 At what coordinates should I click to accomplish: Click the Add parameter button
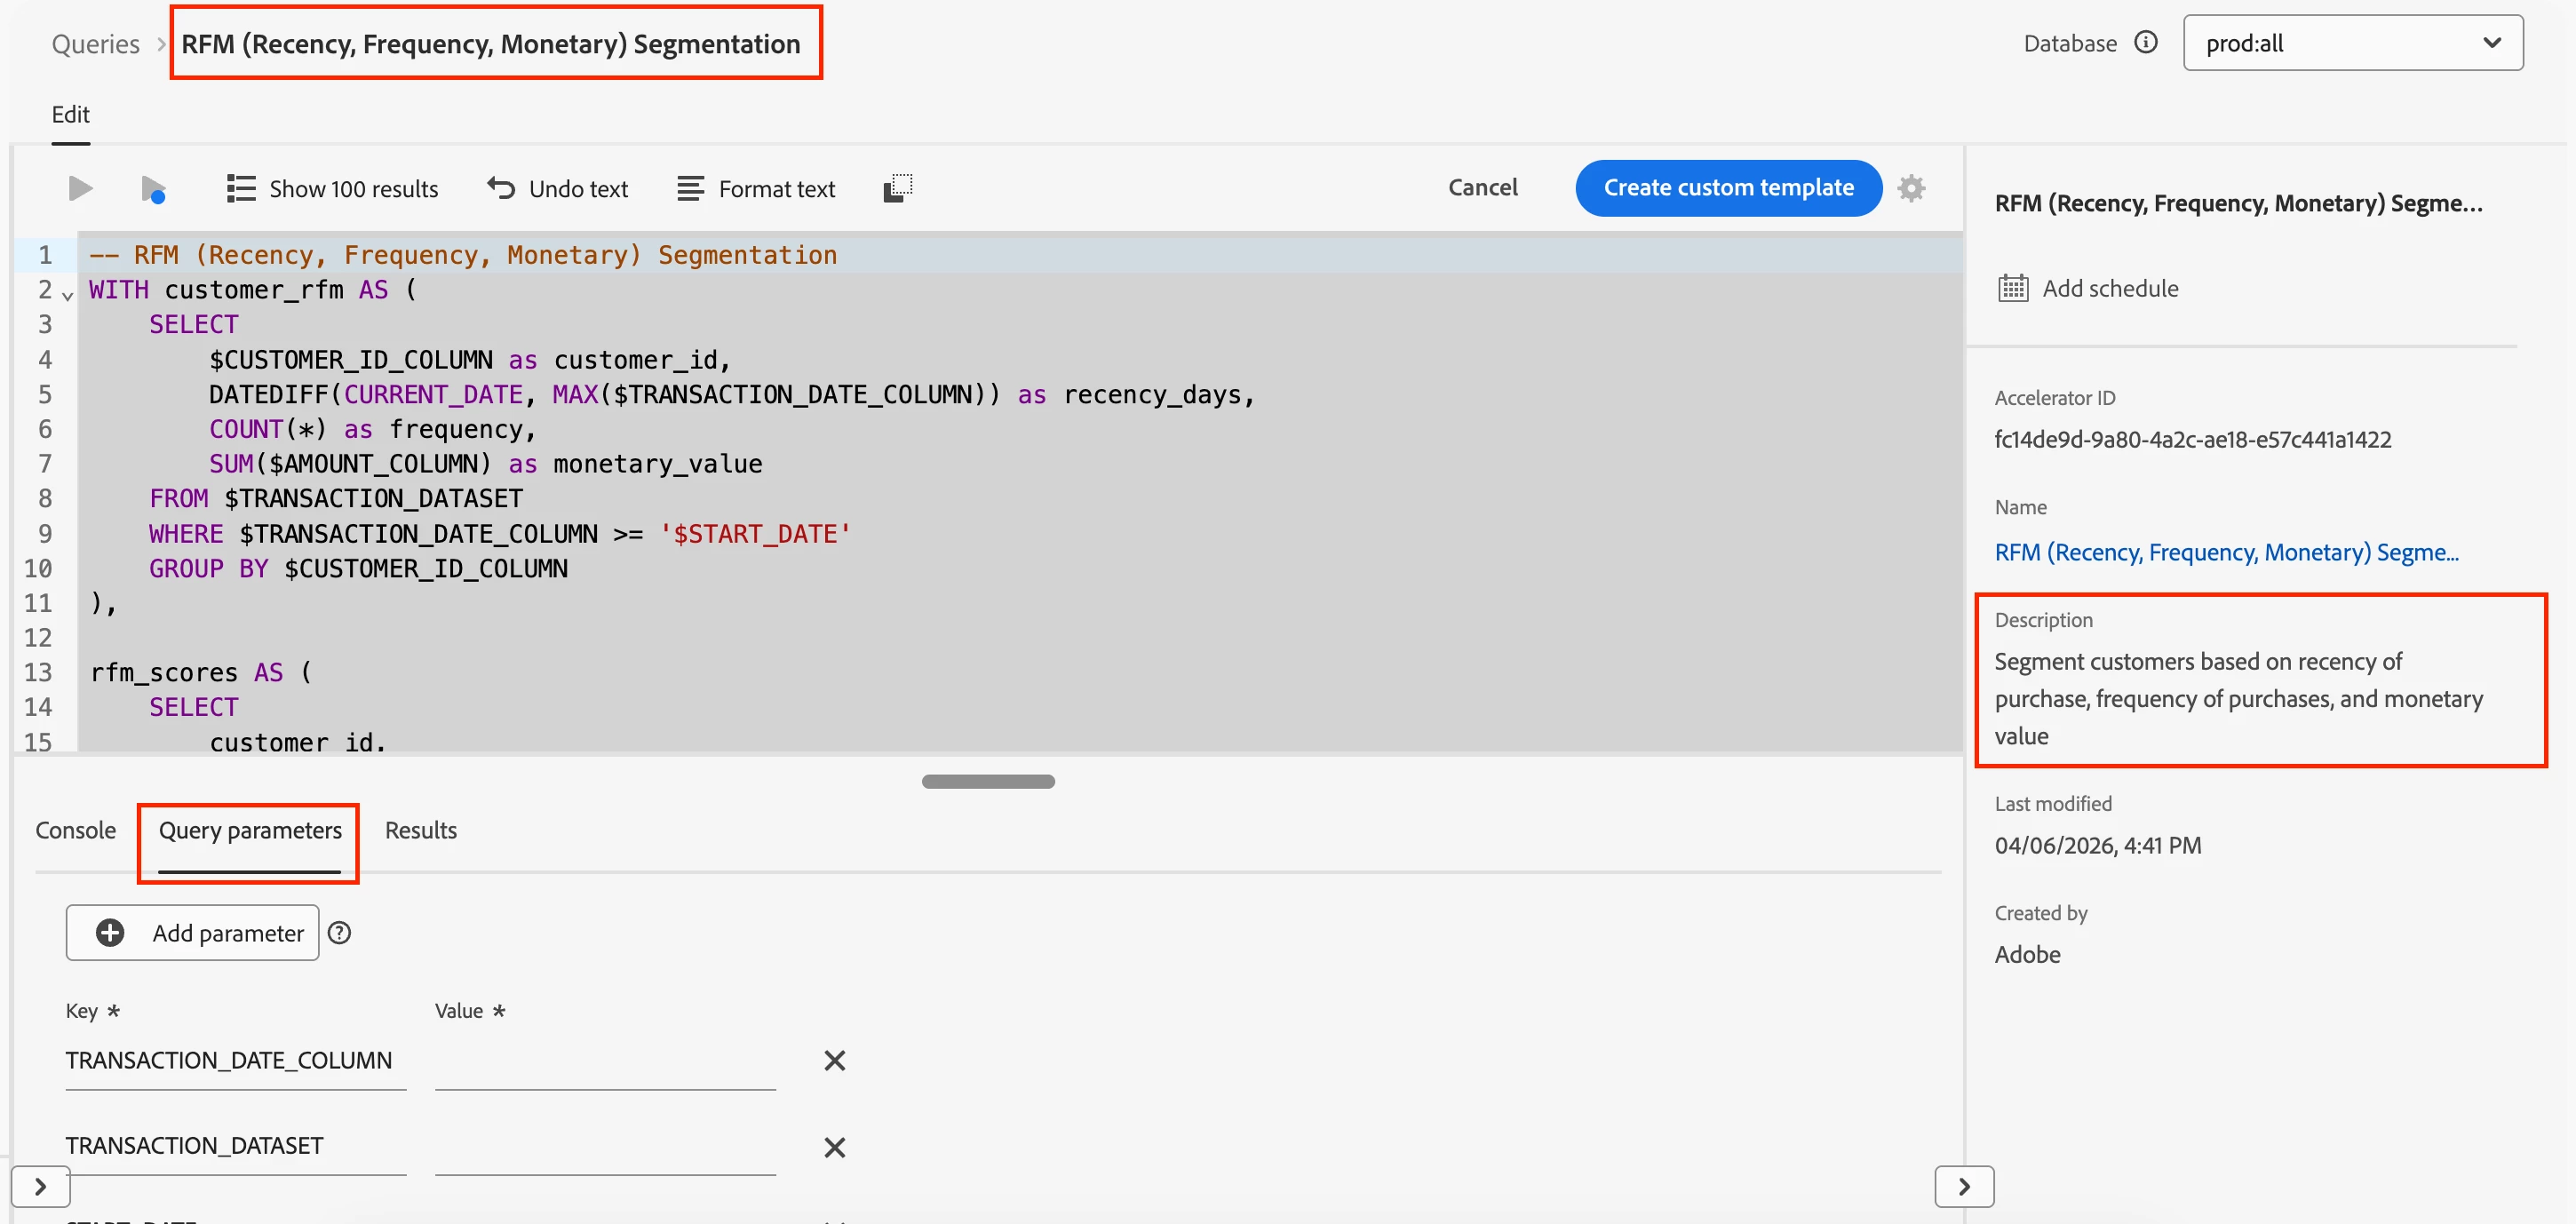pos(192,933)
